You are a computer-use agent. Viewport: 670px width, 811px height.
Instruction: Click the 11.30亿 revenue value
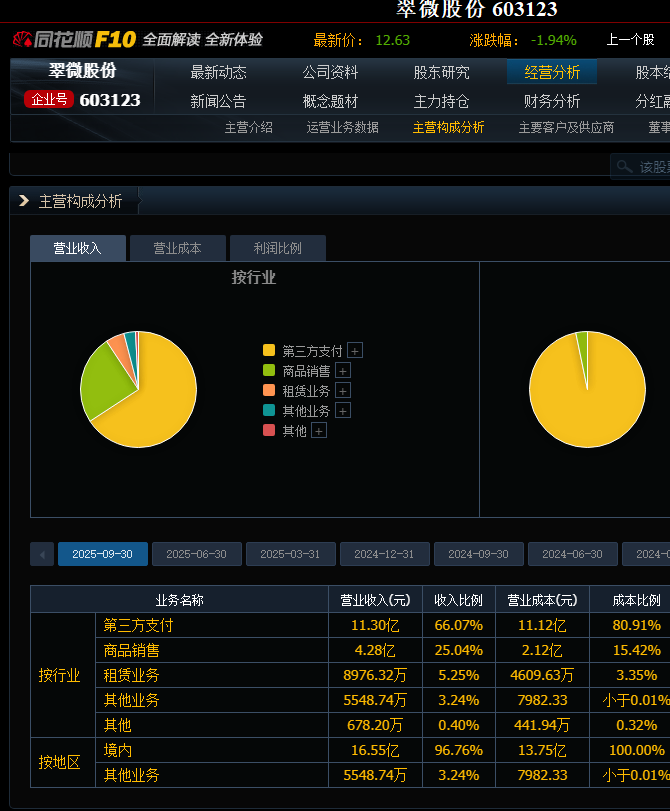tap(375, 625)
